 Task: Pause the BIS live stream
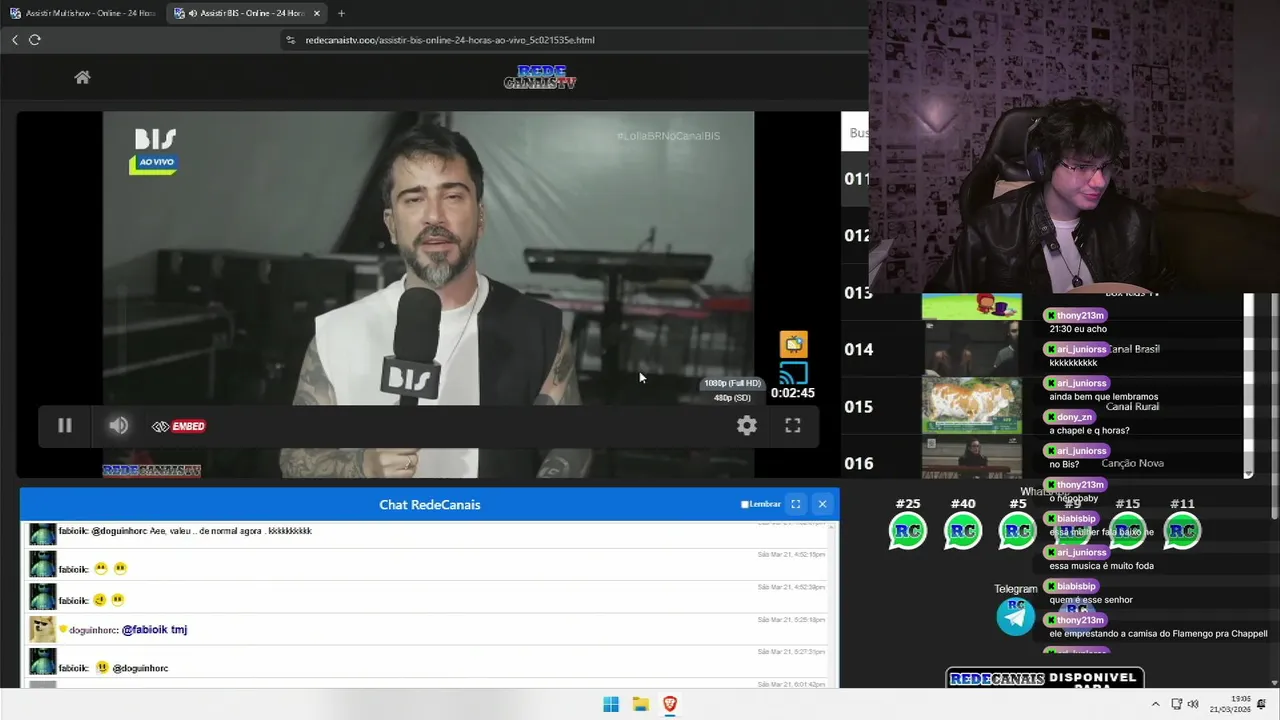[64, 426]
